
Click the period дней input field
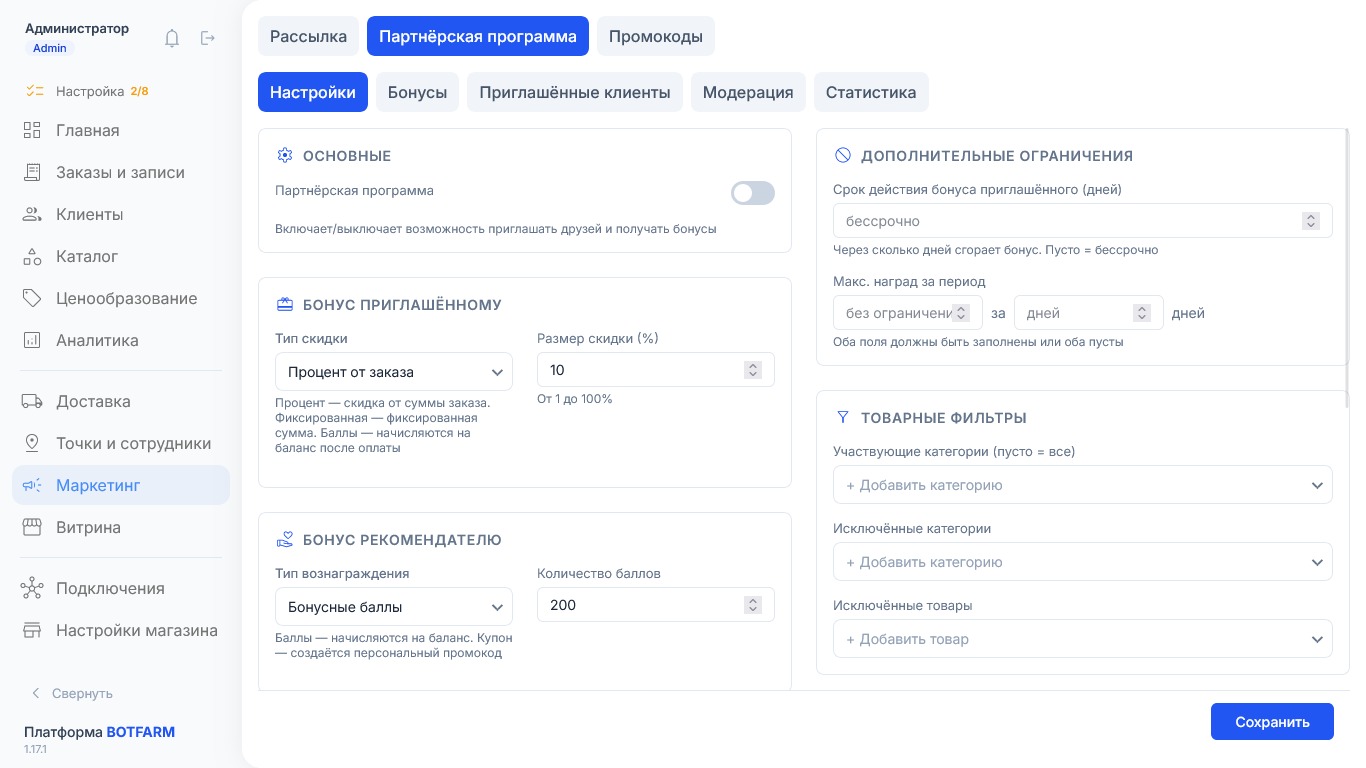tap(1089, 313)
